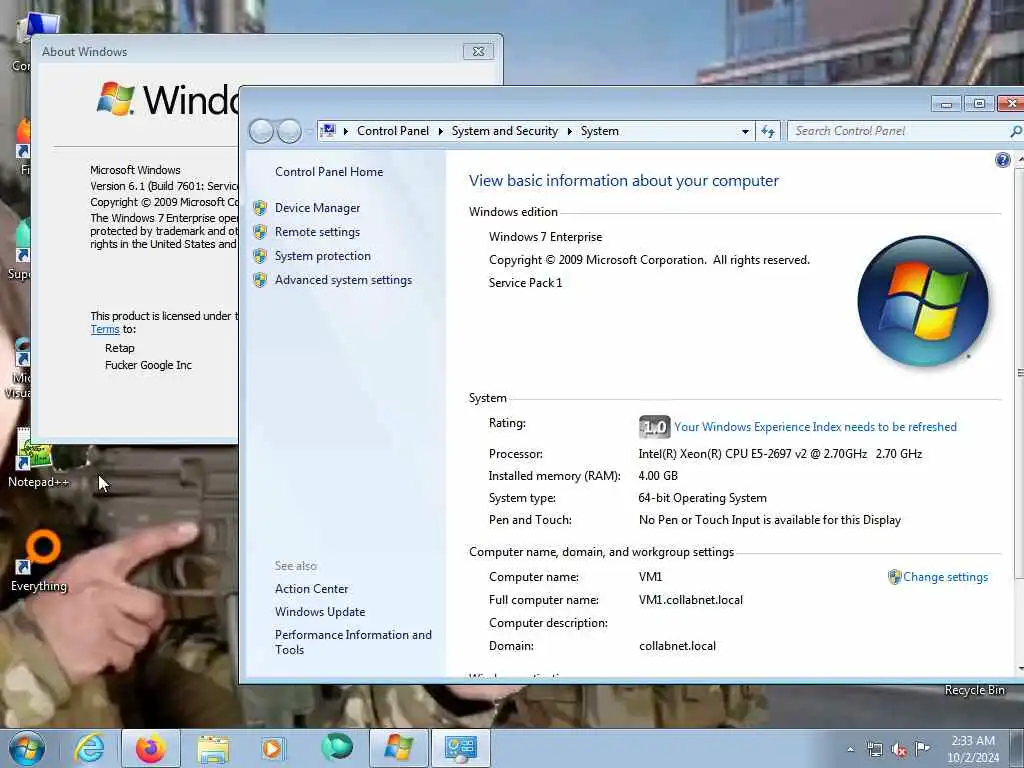Click the green round taskbar app icon
Viewport: 1024px width, 768px height.
[336, 747]
